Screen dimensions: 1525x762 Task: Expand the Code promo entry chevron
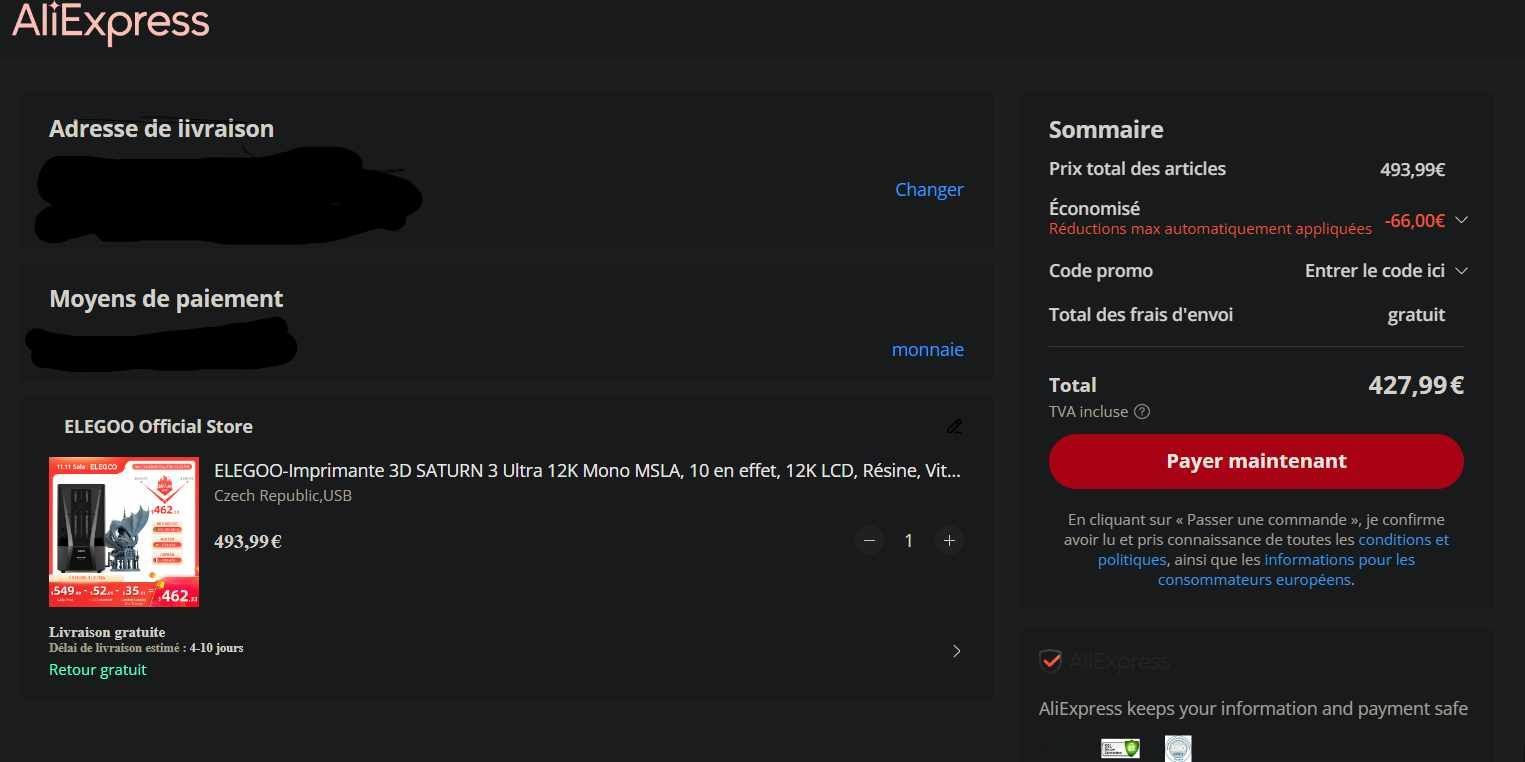coord(1461,271)
